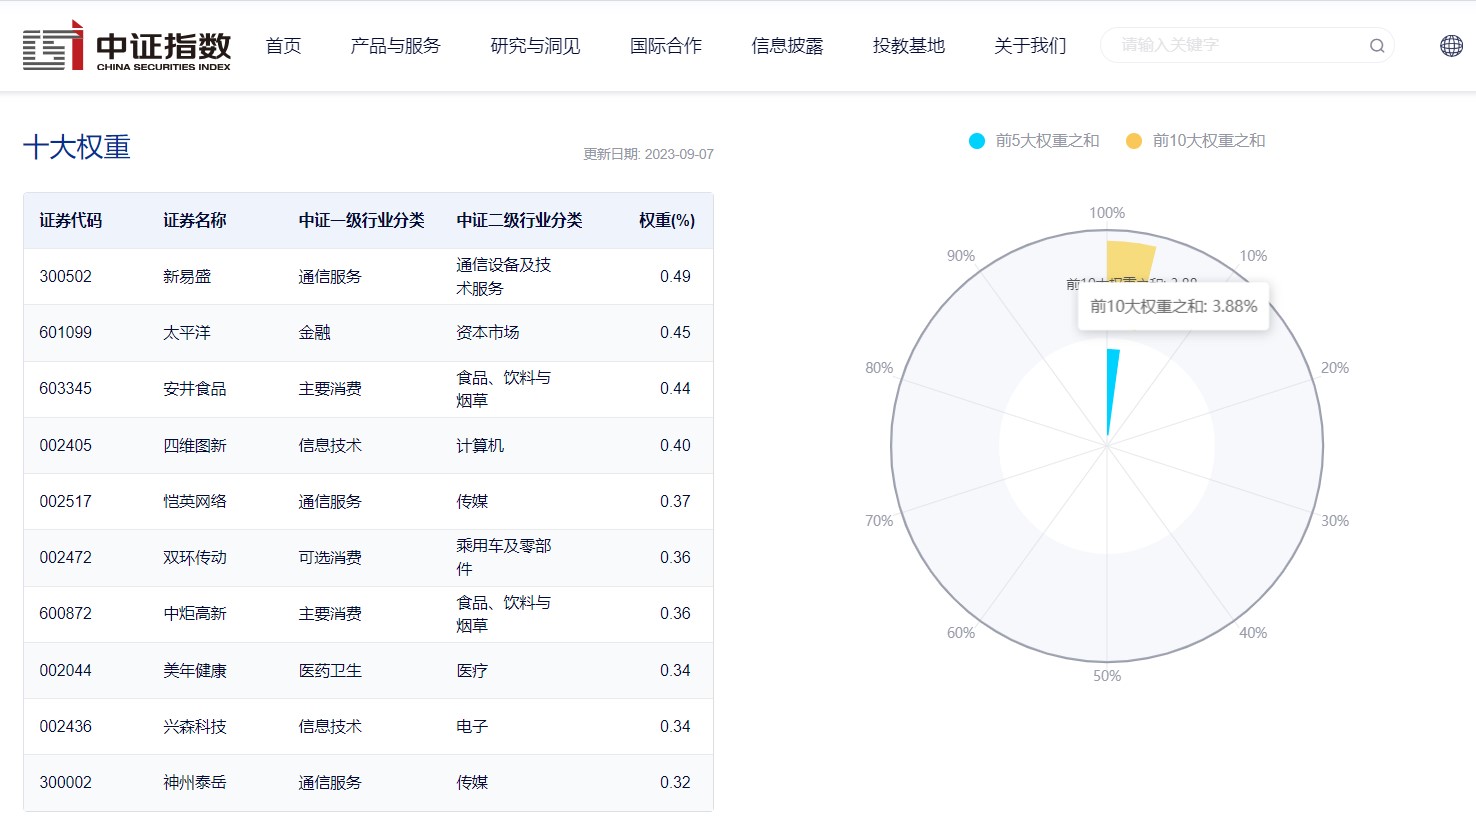Click the 医药卫生 industry cell

point(330,670)
